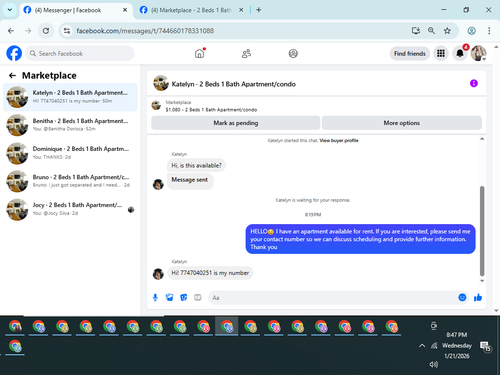This screenshot has width=500, height=375.
Task: Click chat scrollbar thumb
Action: coord(482,231)
